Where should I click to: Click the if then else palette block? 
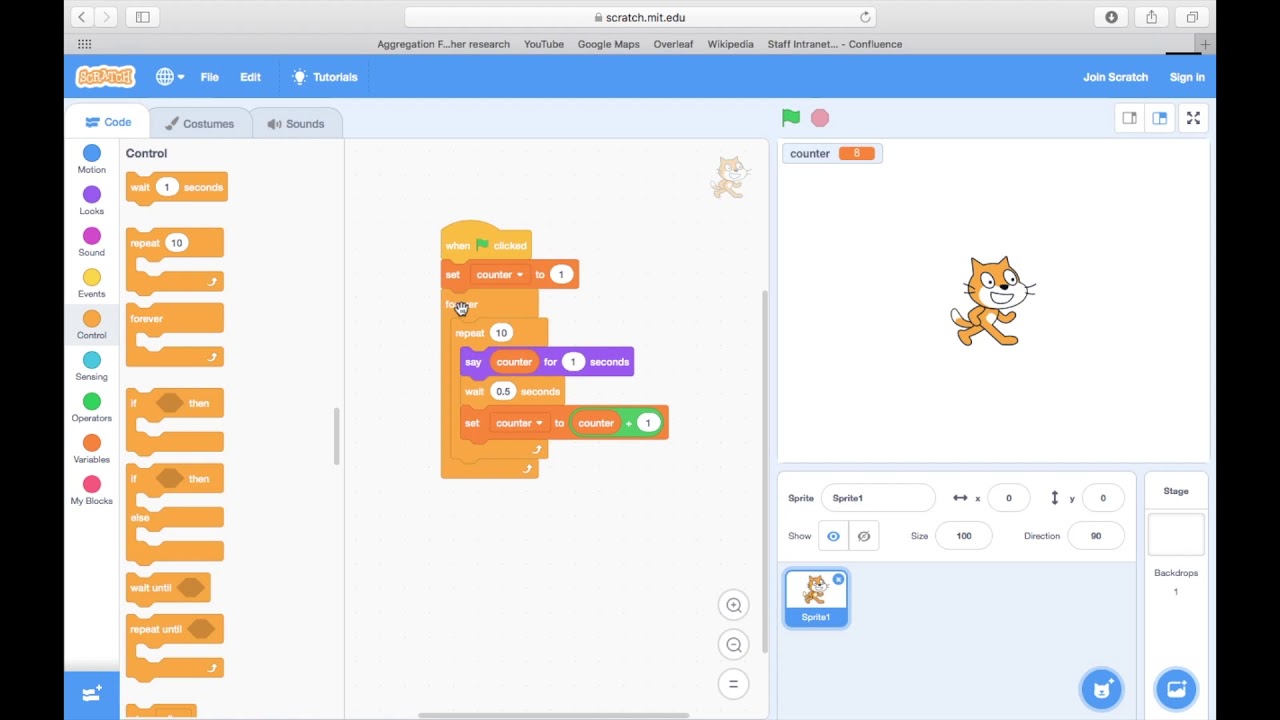(174, 513)
